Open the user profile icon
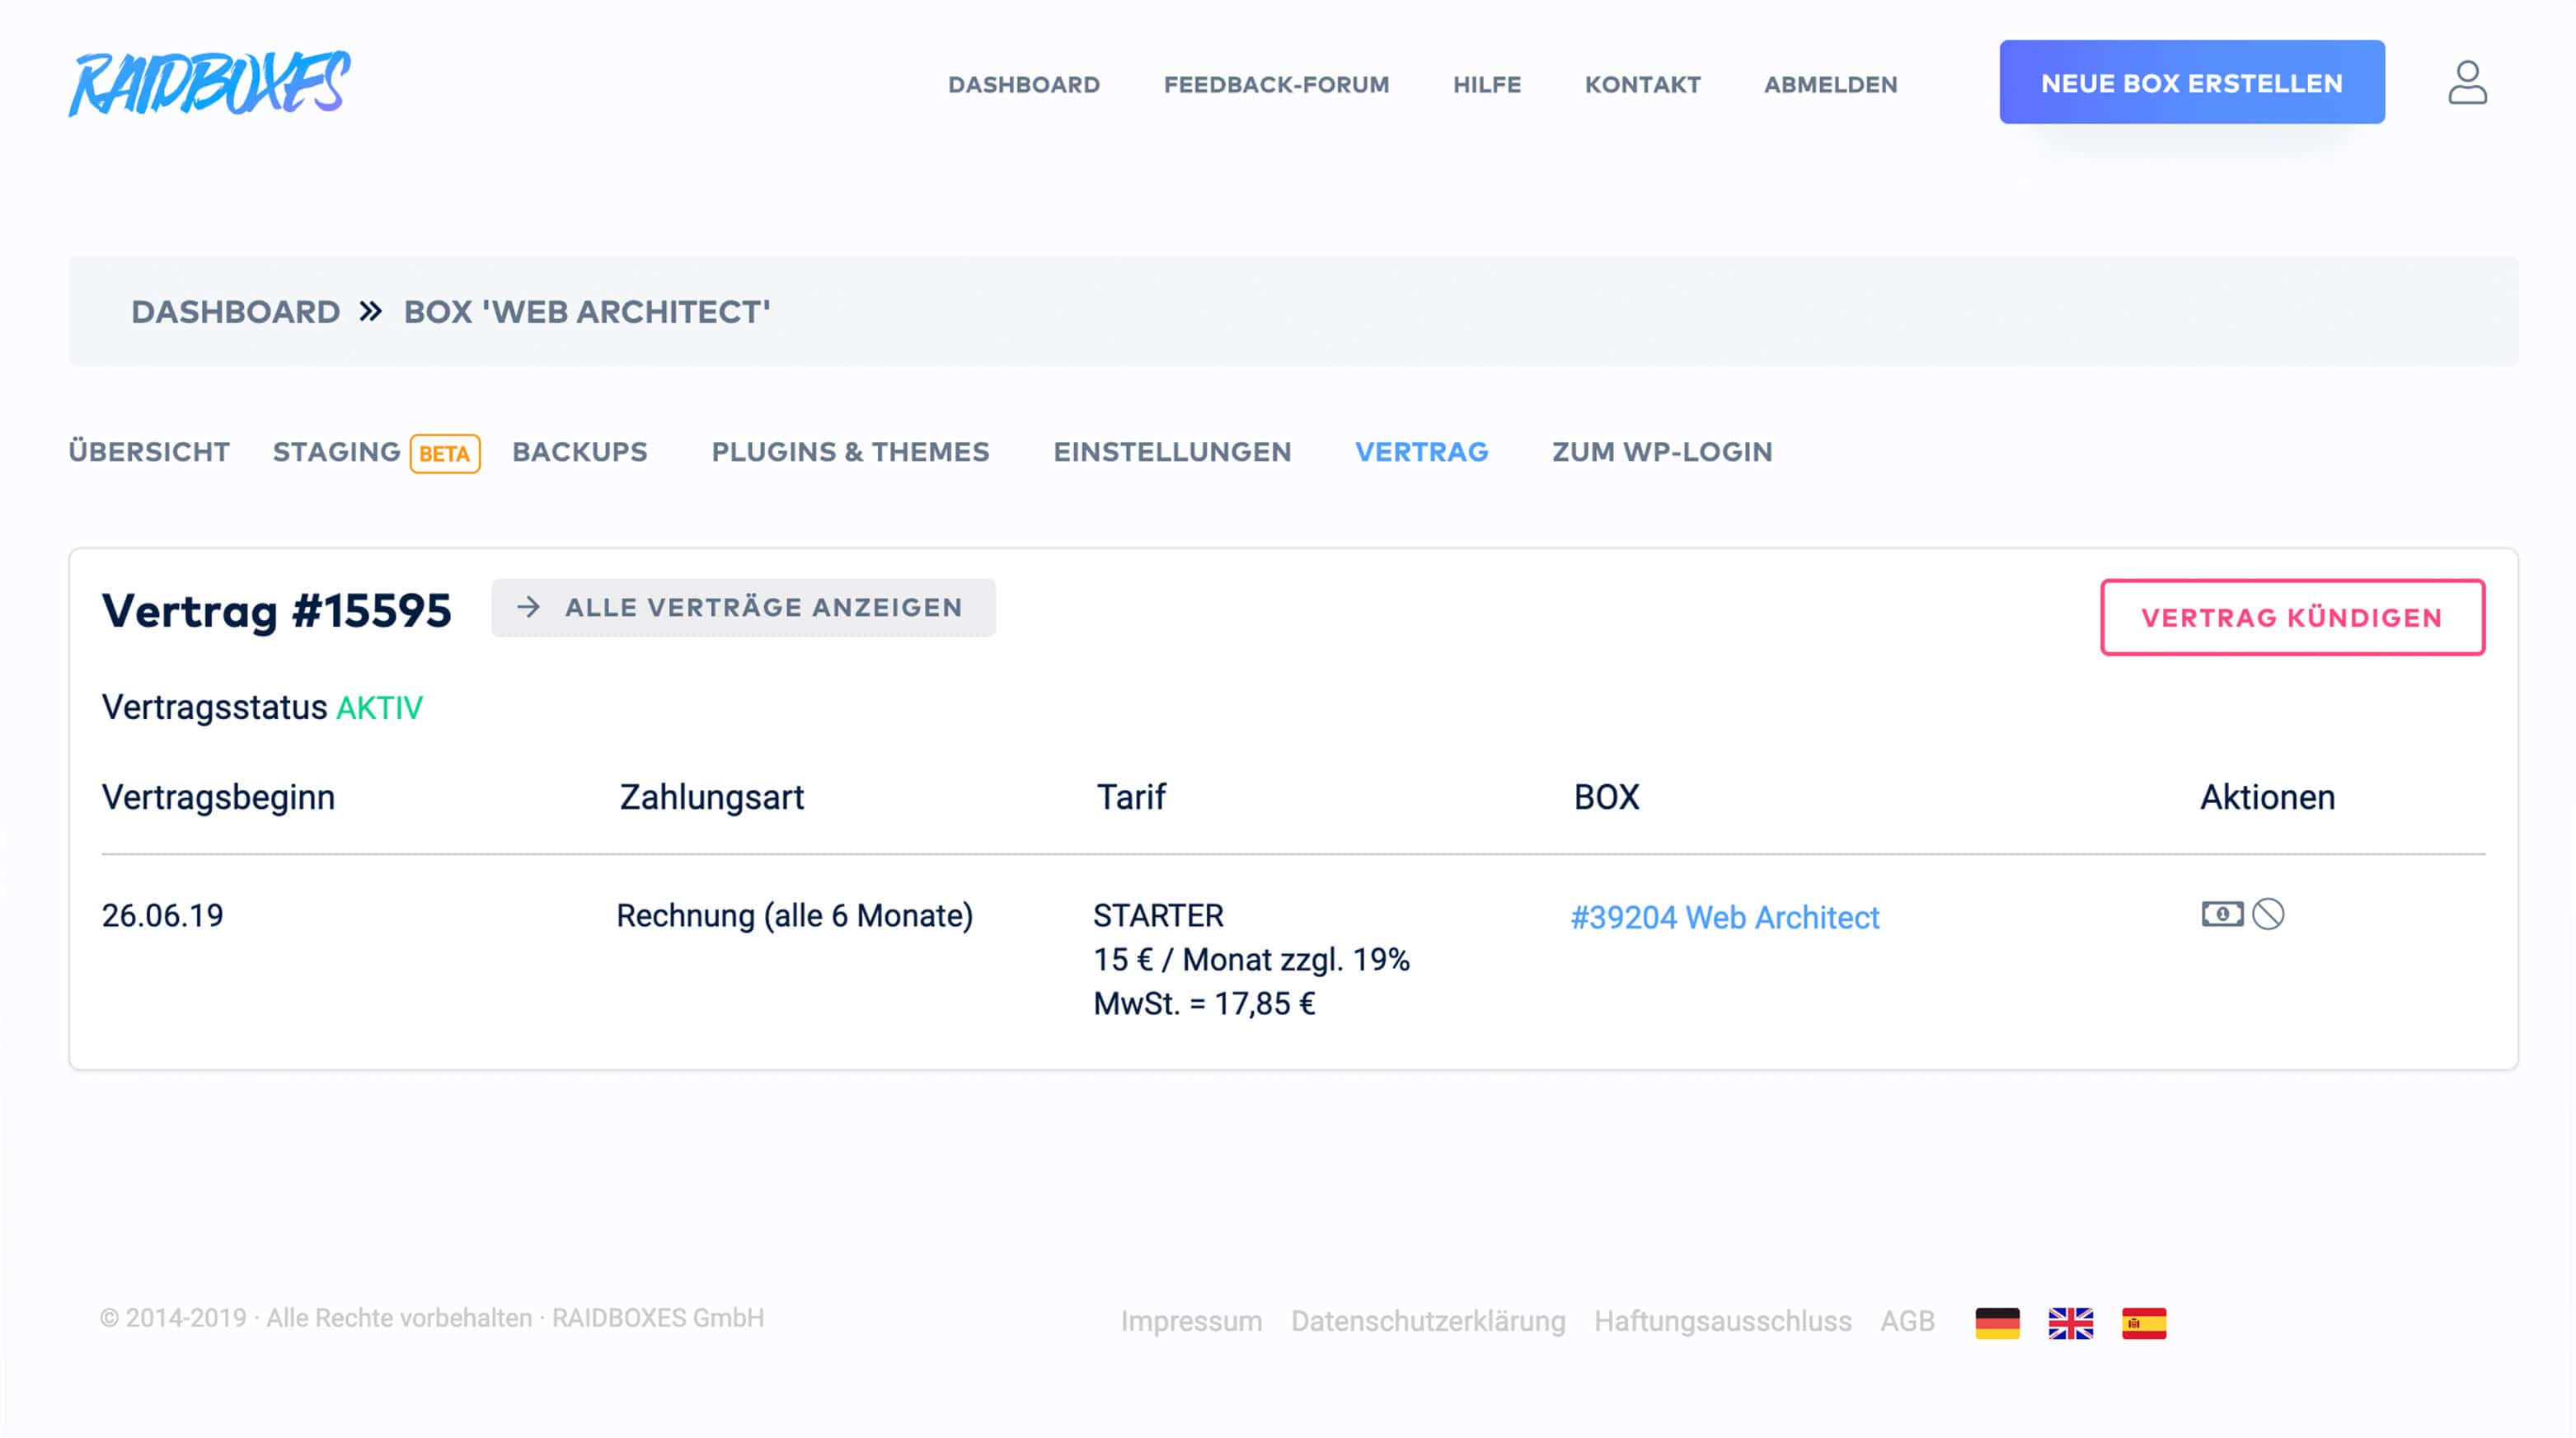The height and width of the screenshot is (1438, 2576). click(2467, 83)
